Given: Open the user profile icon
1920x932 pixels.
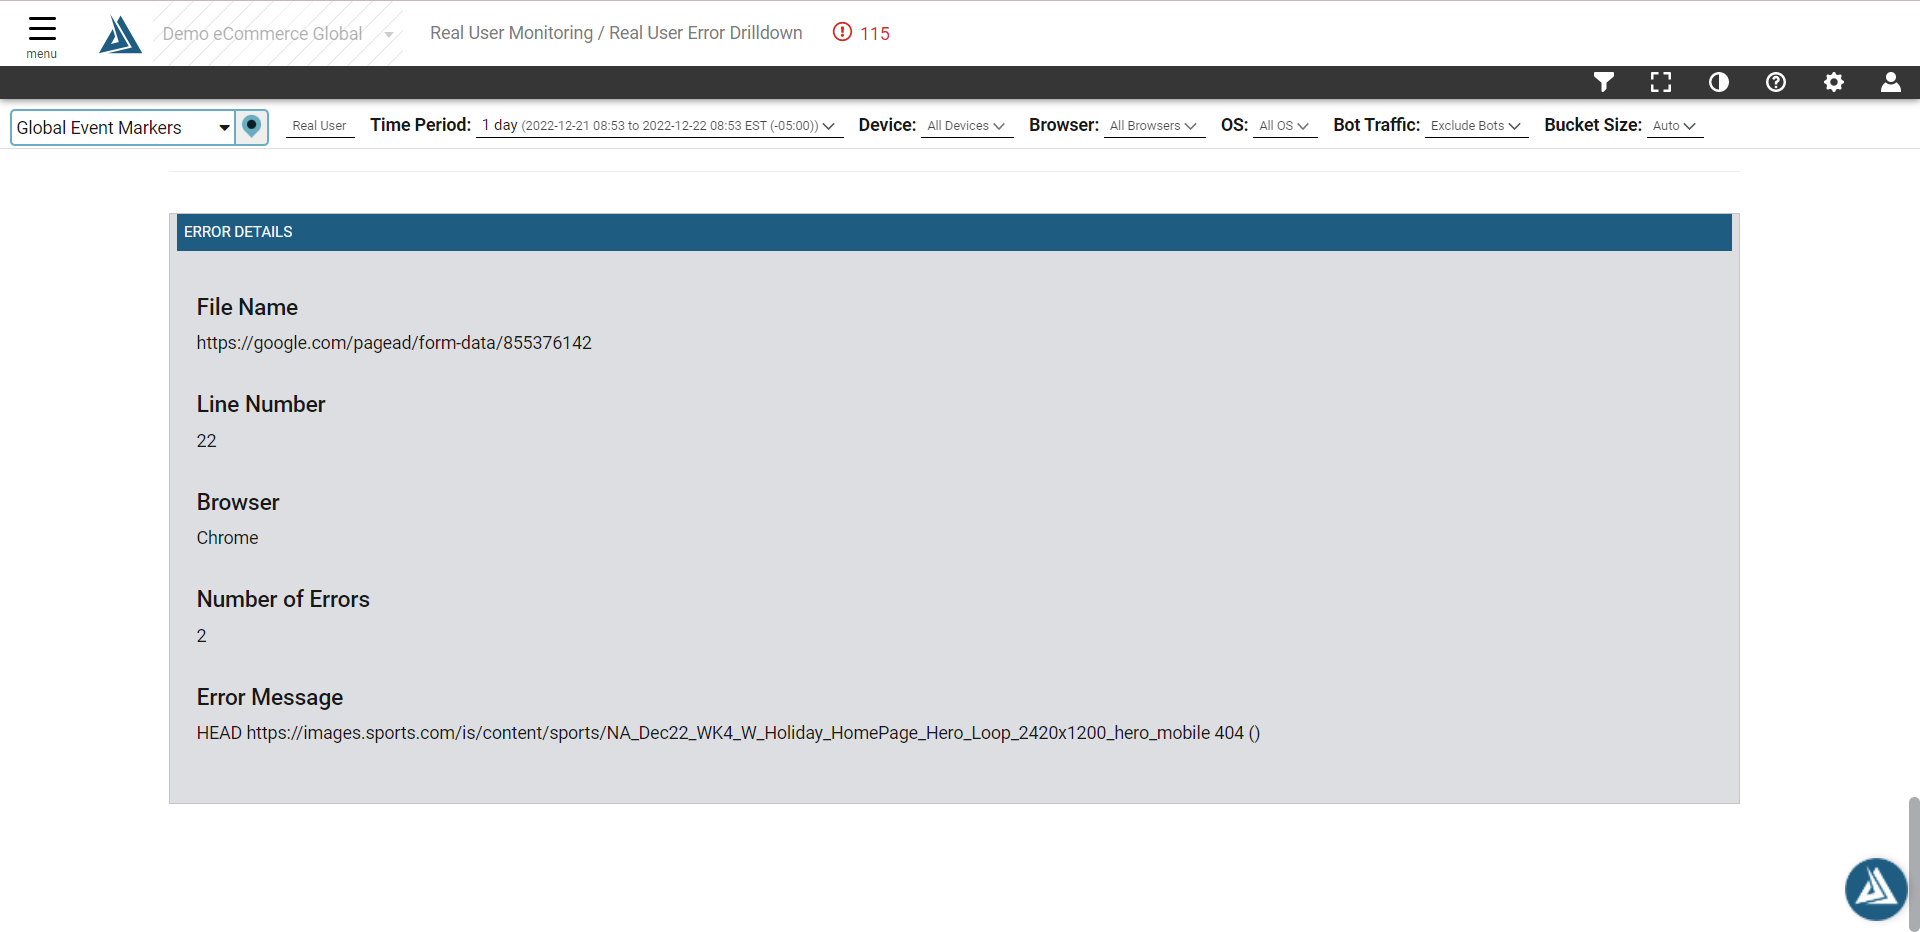Looking at the screenshot, I should pos(1891,82).
